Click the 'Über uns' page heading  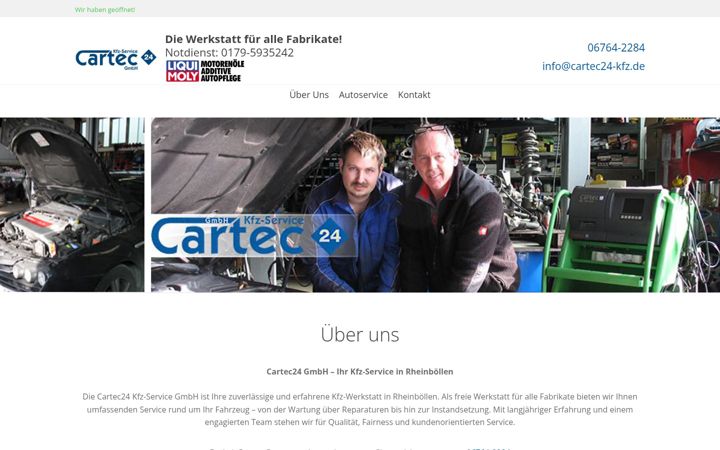click(360, 334)
